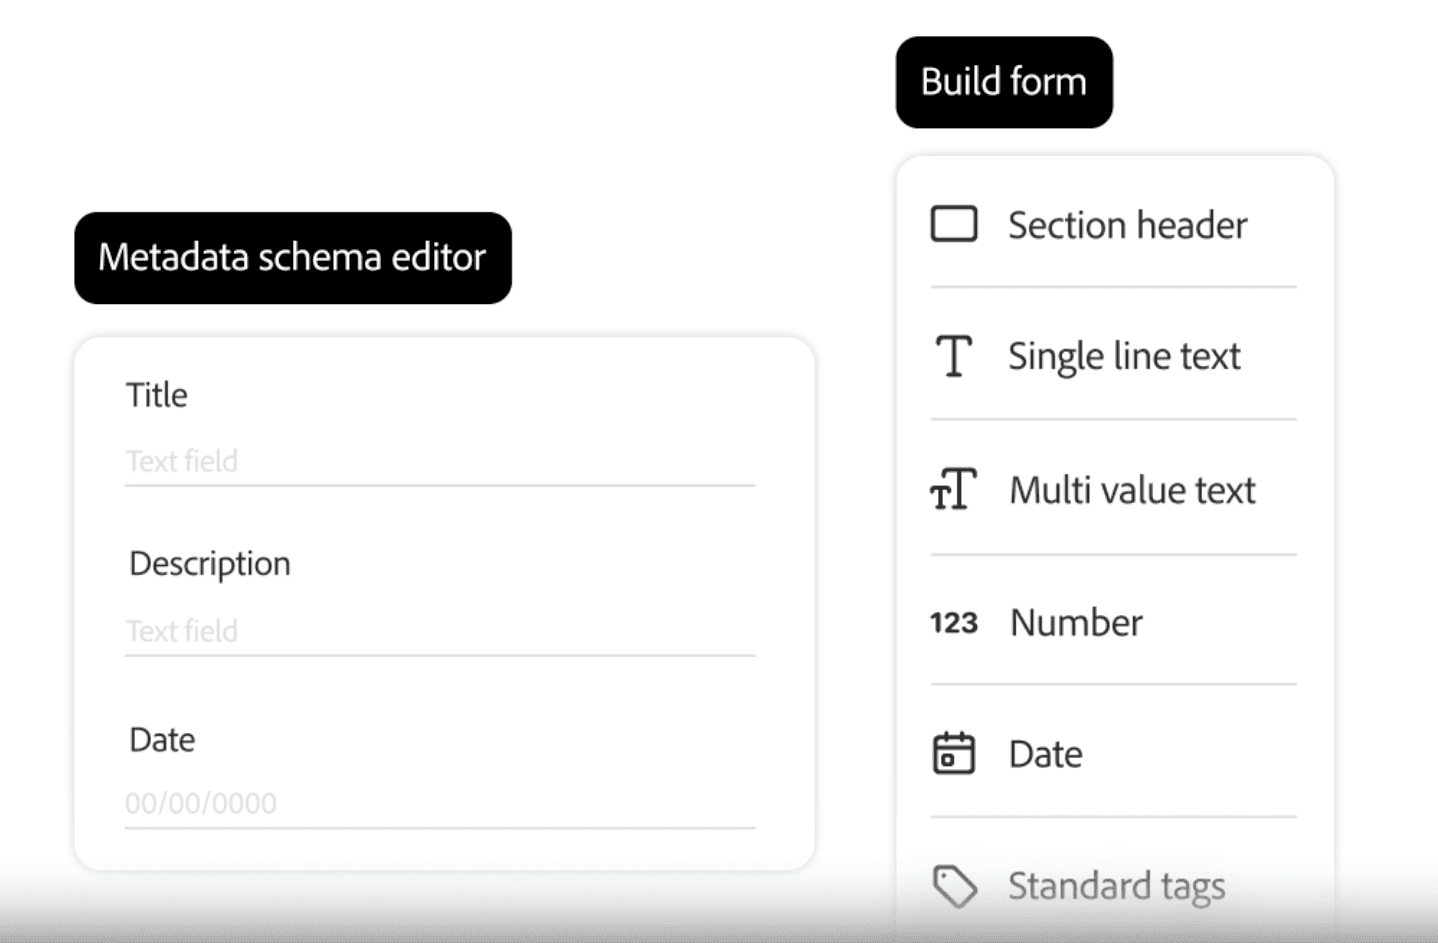Select the Standard tags component label
Image resolution: width=1438 pixels, height=943 pixels.
1116,887
